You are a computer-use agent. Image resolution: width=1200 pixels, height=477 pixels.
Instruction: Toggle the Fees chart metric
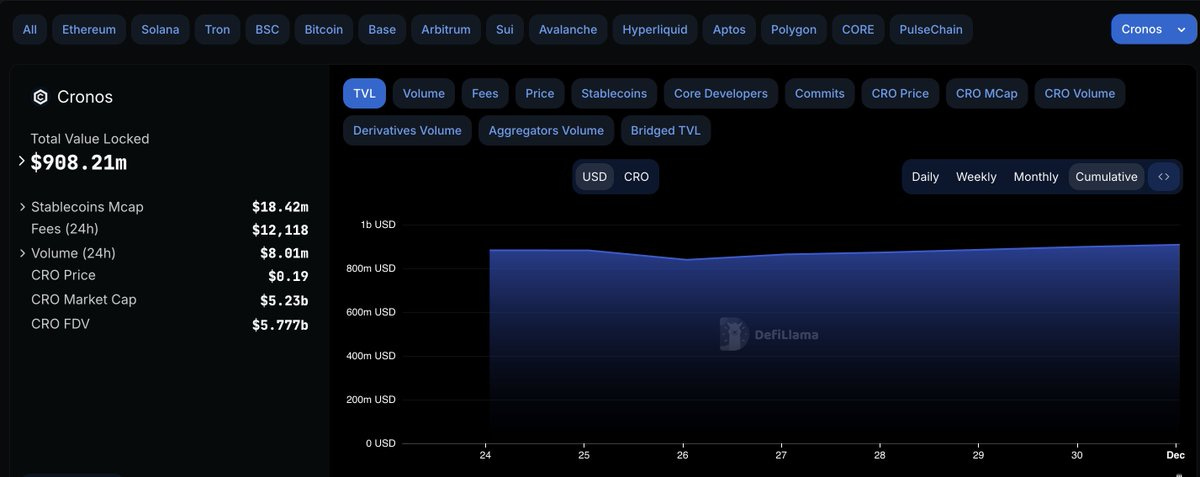(485, 93)
